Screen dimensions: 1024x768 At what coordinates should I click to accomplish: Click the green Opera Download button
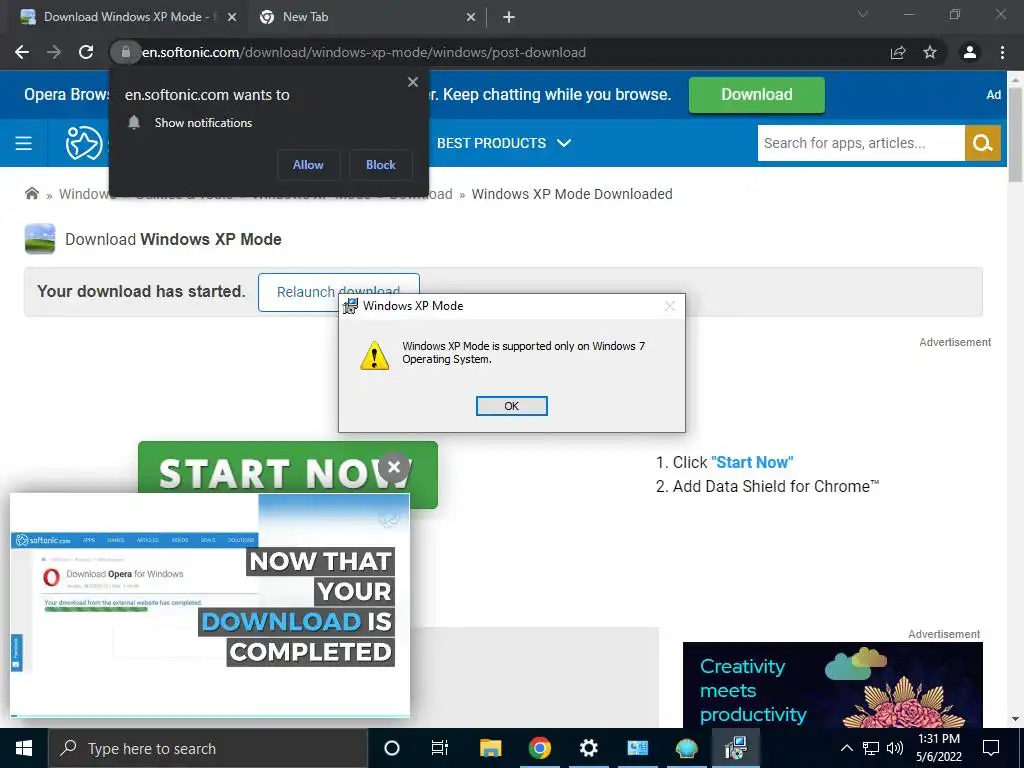coord(756,95)
